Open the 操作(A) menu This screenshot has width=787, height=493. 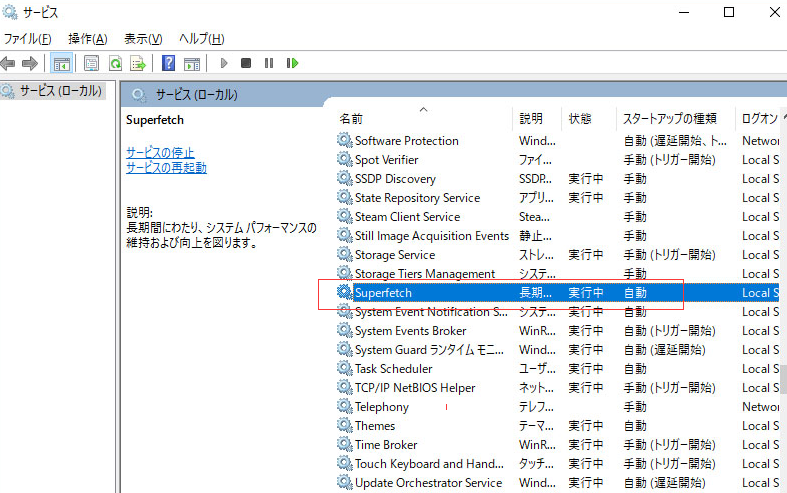[x=88, y=39]
